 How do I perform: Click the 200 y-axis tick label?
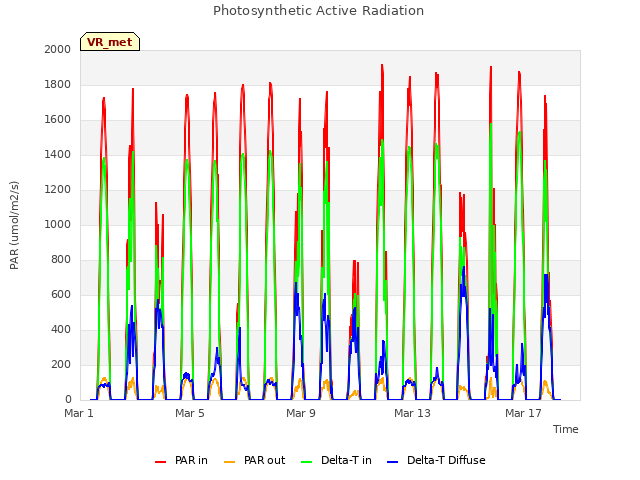[x=61, y=364]
